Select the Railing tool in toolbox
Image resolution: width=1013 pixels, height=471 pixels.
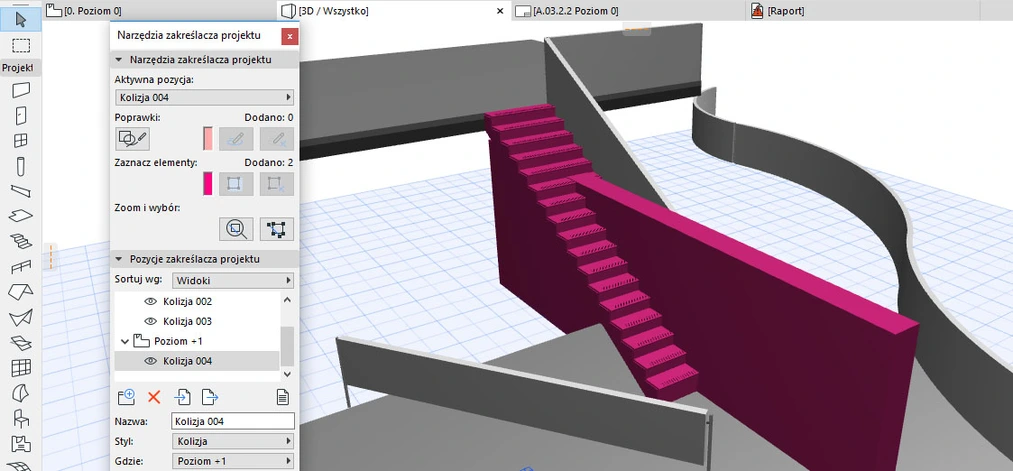tap(21, 266)
